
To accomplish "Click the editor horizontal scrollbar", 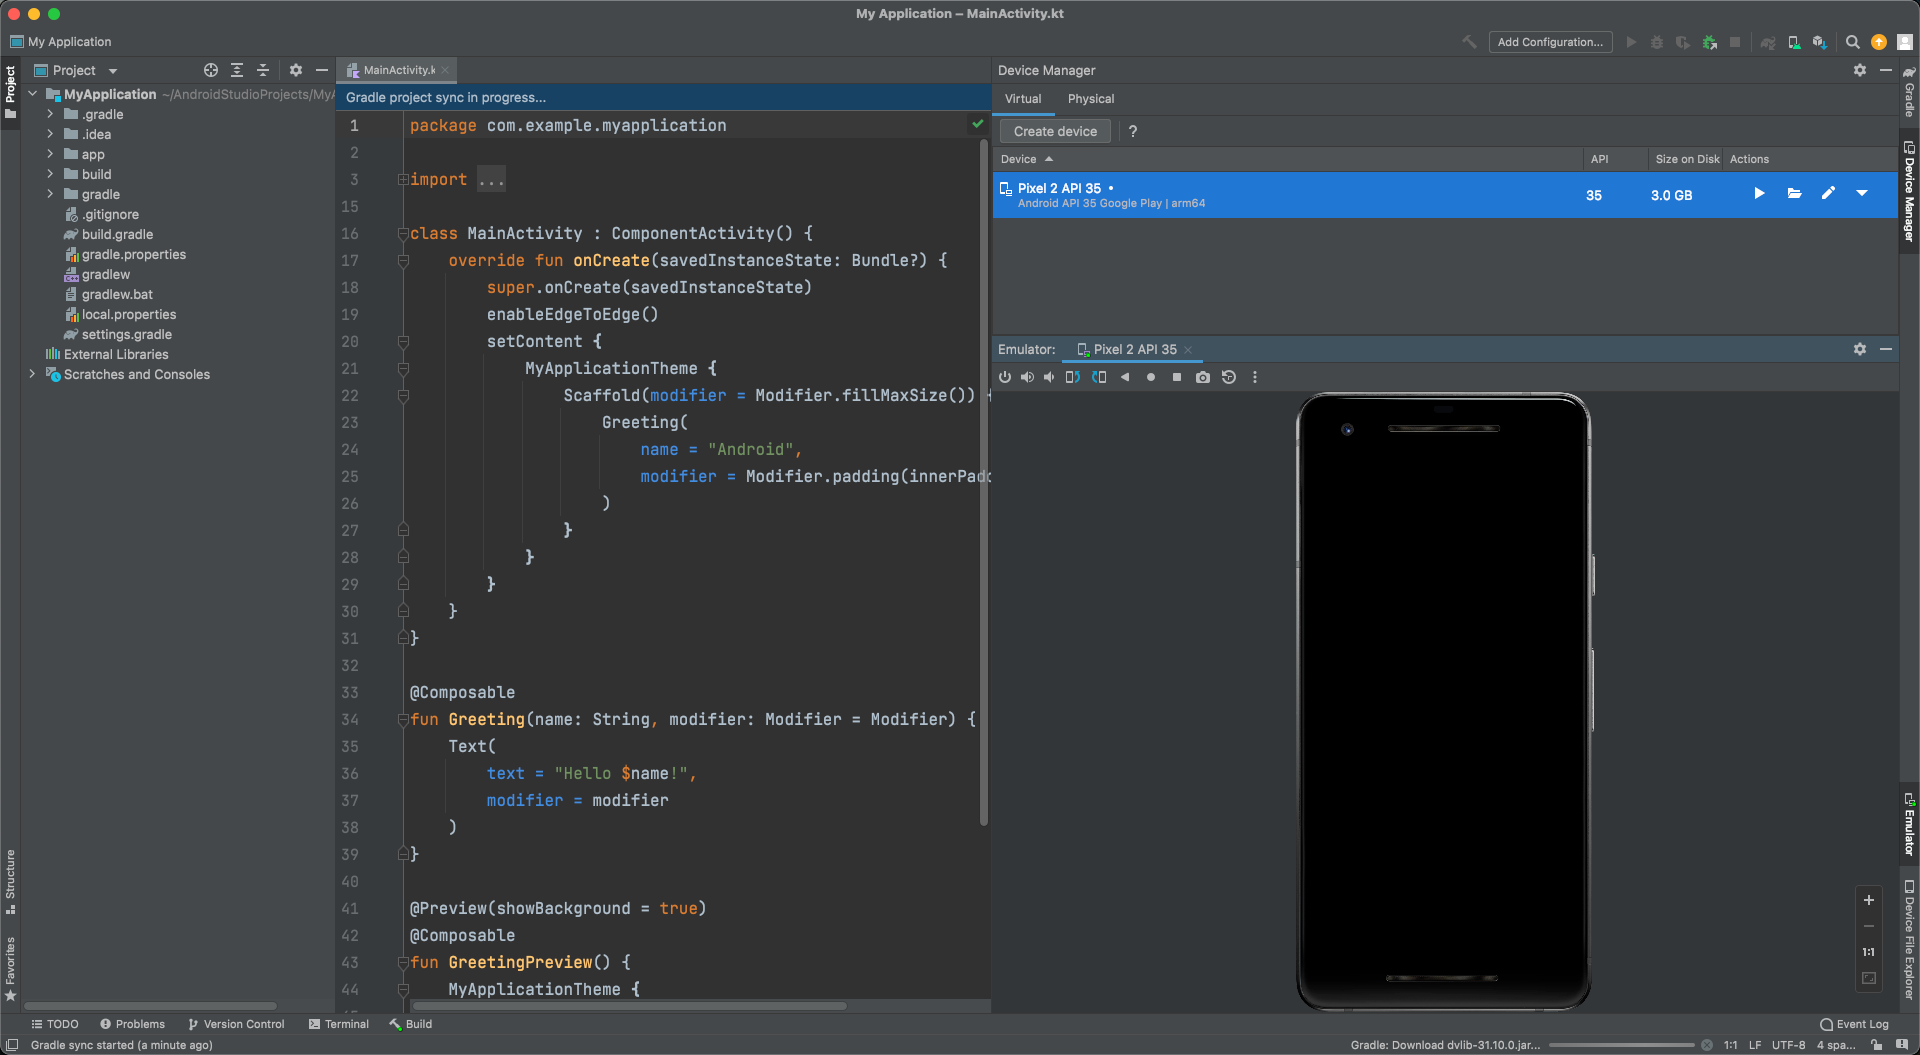I will pyautogui.click(x=630, y=1006).
